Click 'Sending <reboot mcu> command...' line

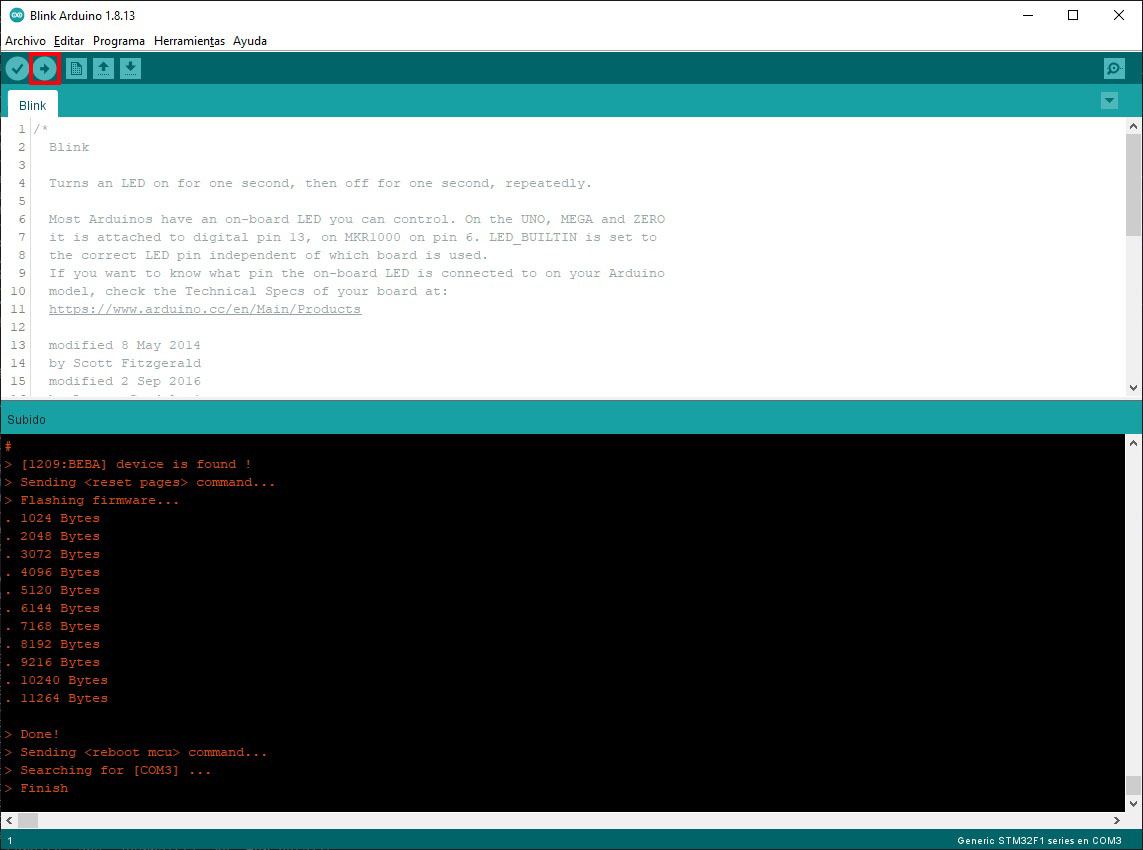coord(136,752)
